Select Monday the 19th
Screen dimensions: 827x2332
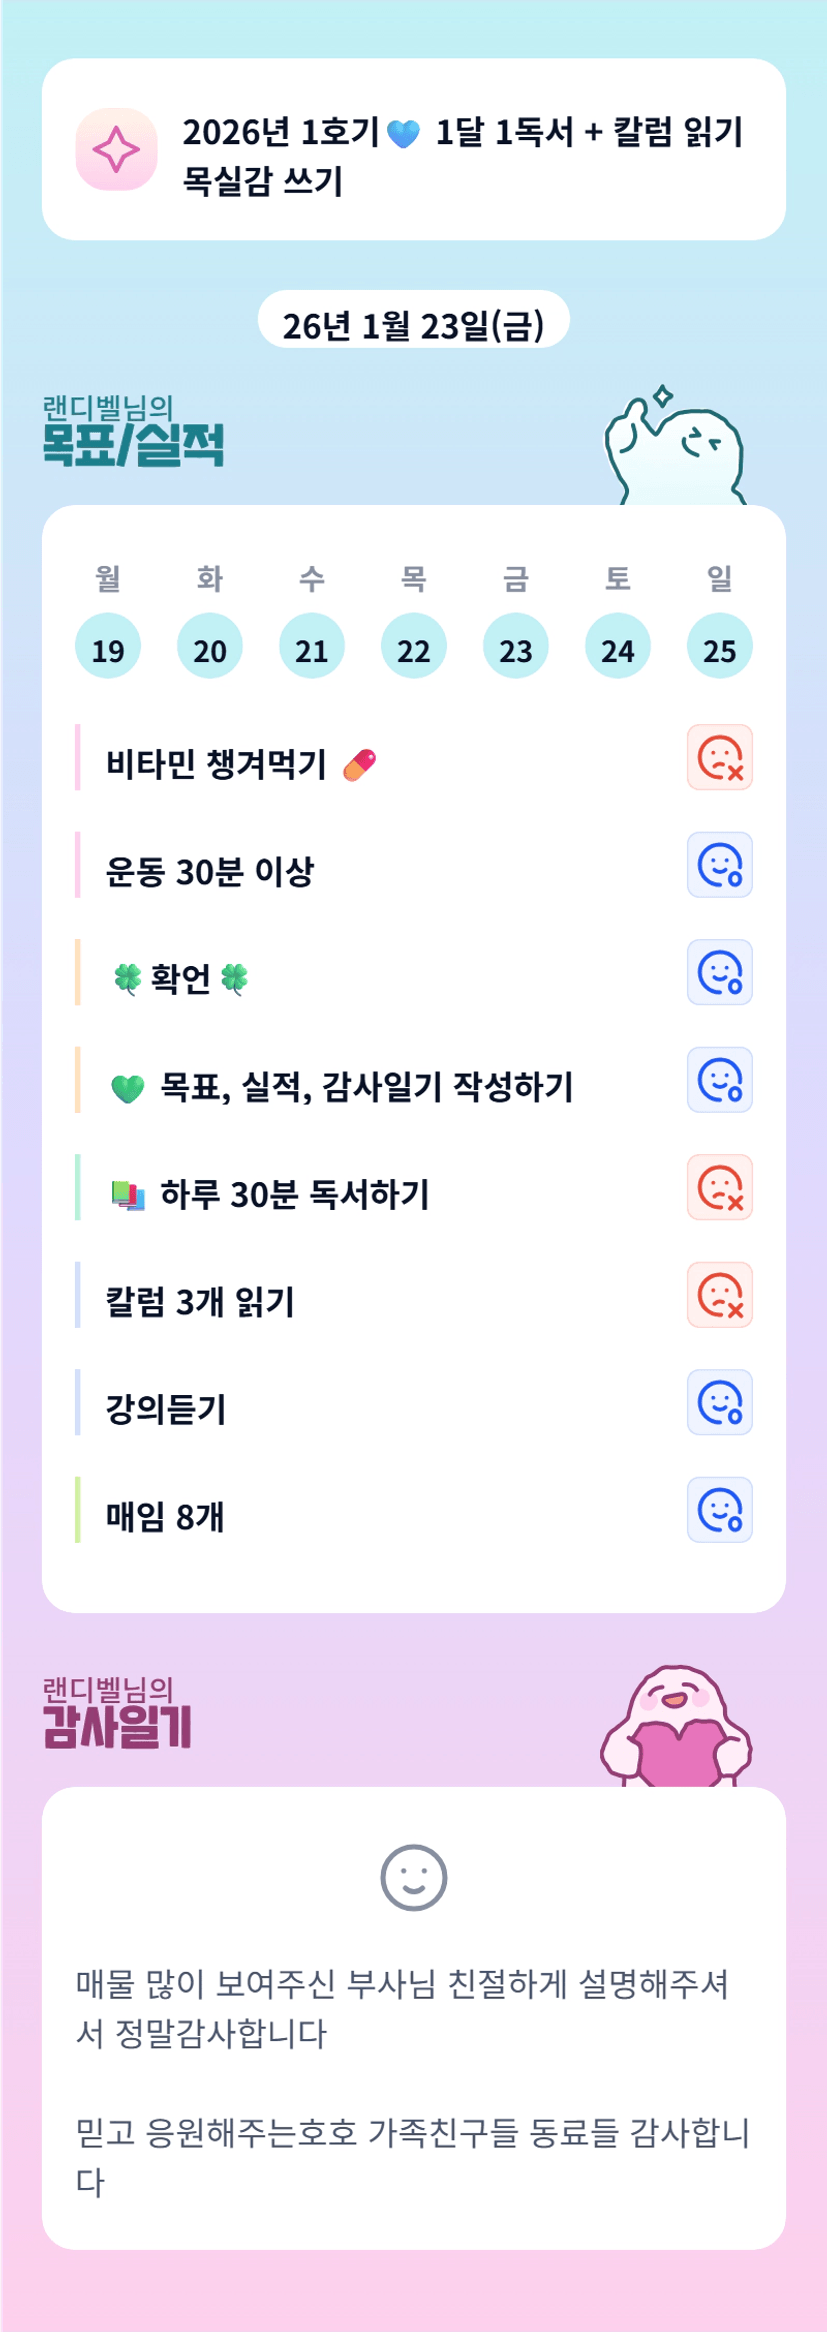108,646
